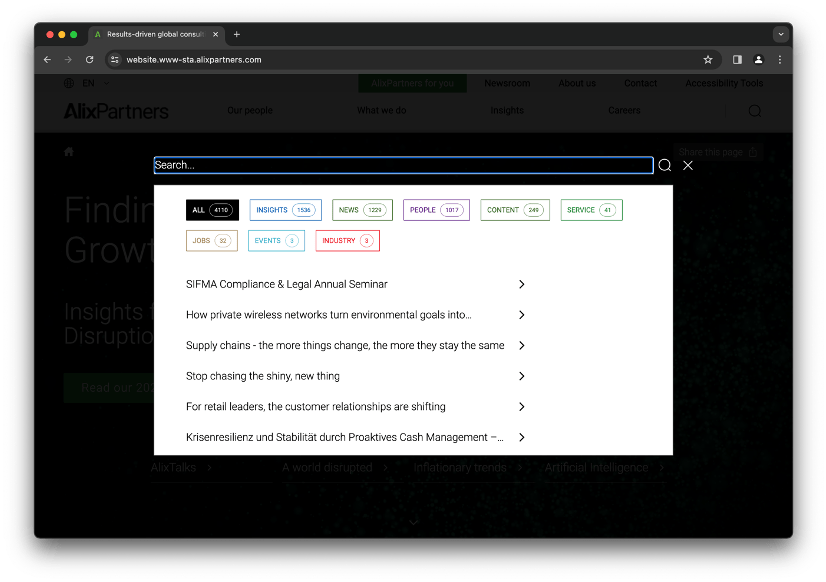Click the browser forward arrow
826x582 pixels.
point(68,60)
